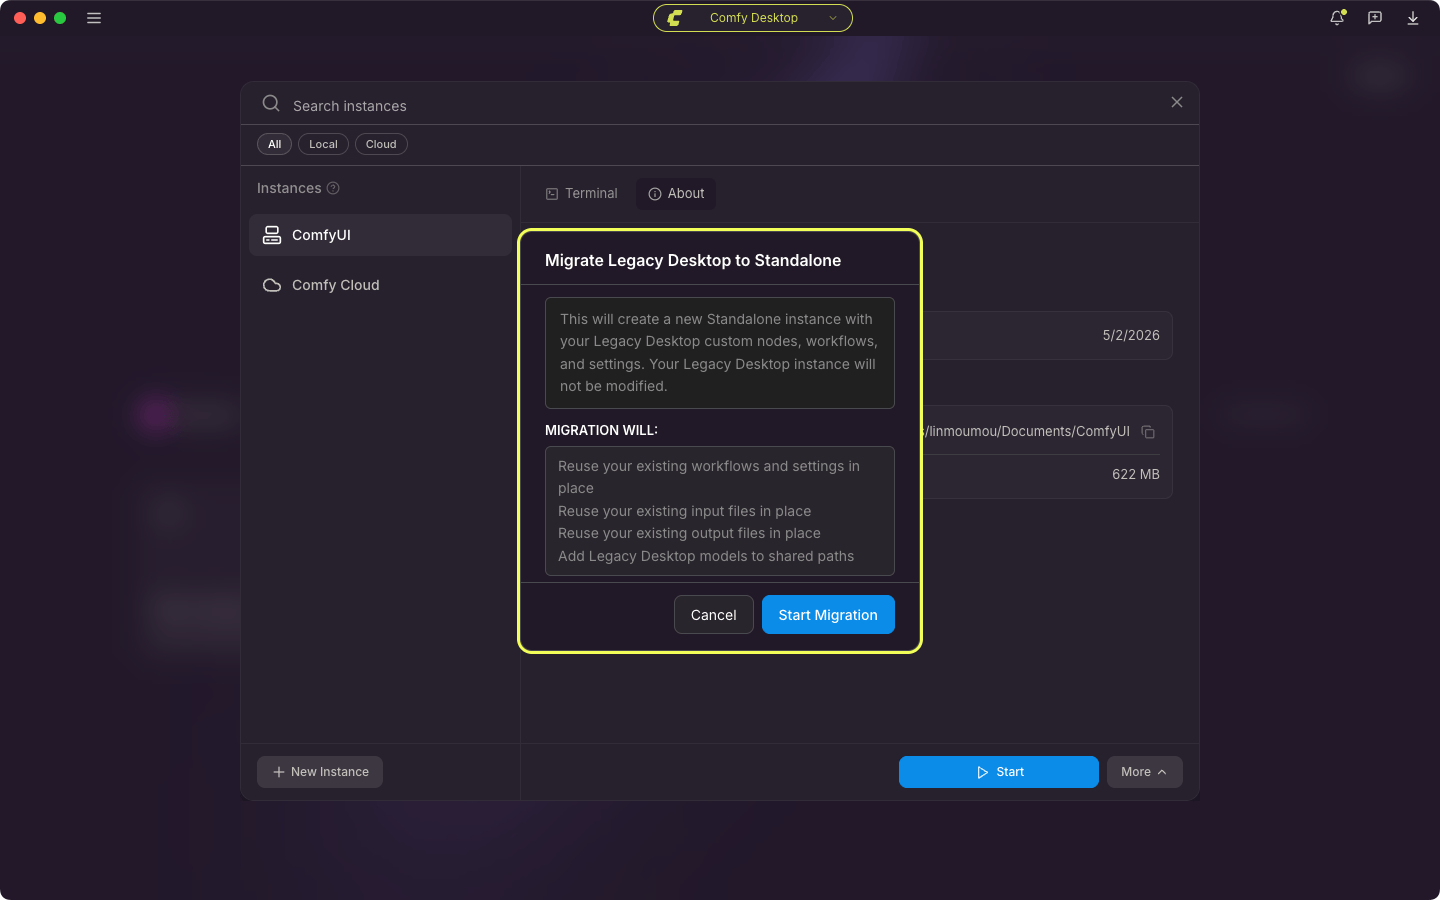Select the Comfy Cloud instance
Image resolution: width=1440 pixels, height=900 pixels.
(380, 285)
